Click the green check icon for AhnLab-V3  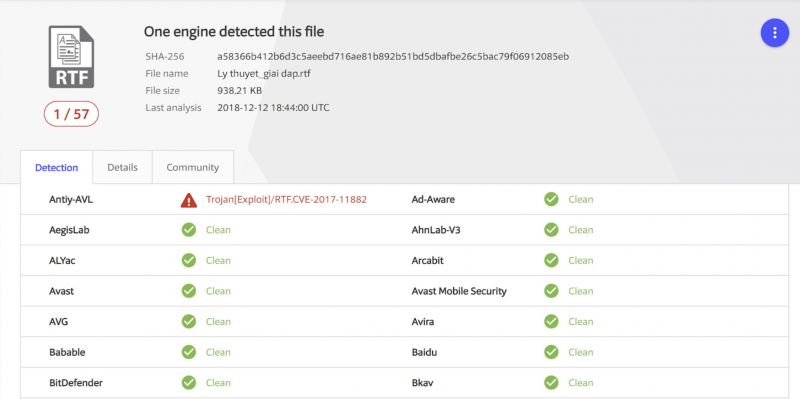(551, 230)
